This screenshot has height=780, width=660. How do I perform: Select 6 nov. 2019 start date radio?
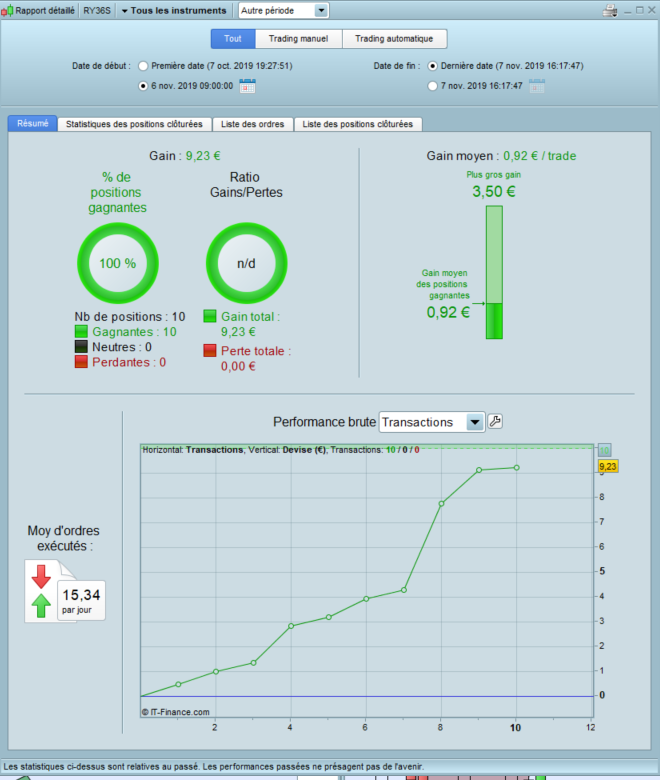143,86
